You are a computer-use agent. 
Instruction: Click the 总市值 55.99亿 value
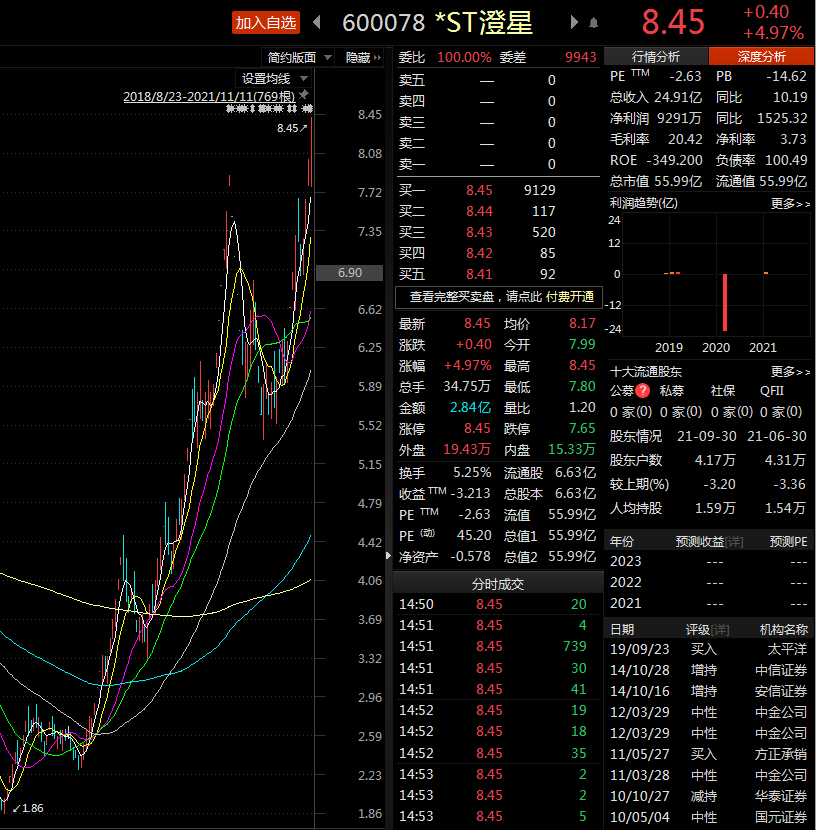679,182
